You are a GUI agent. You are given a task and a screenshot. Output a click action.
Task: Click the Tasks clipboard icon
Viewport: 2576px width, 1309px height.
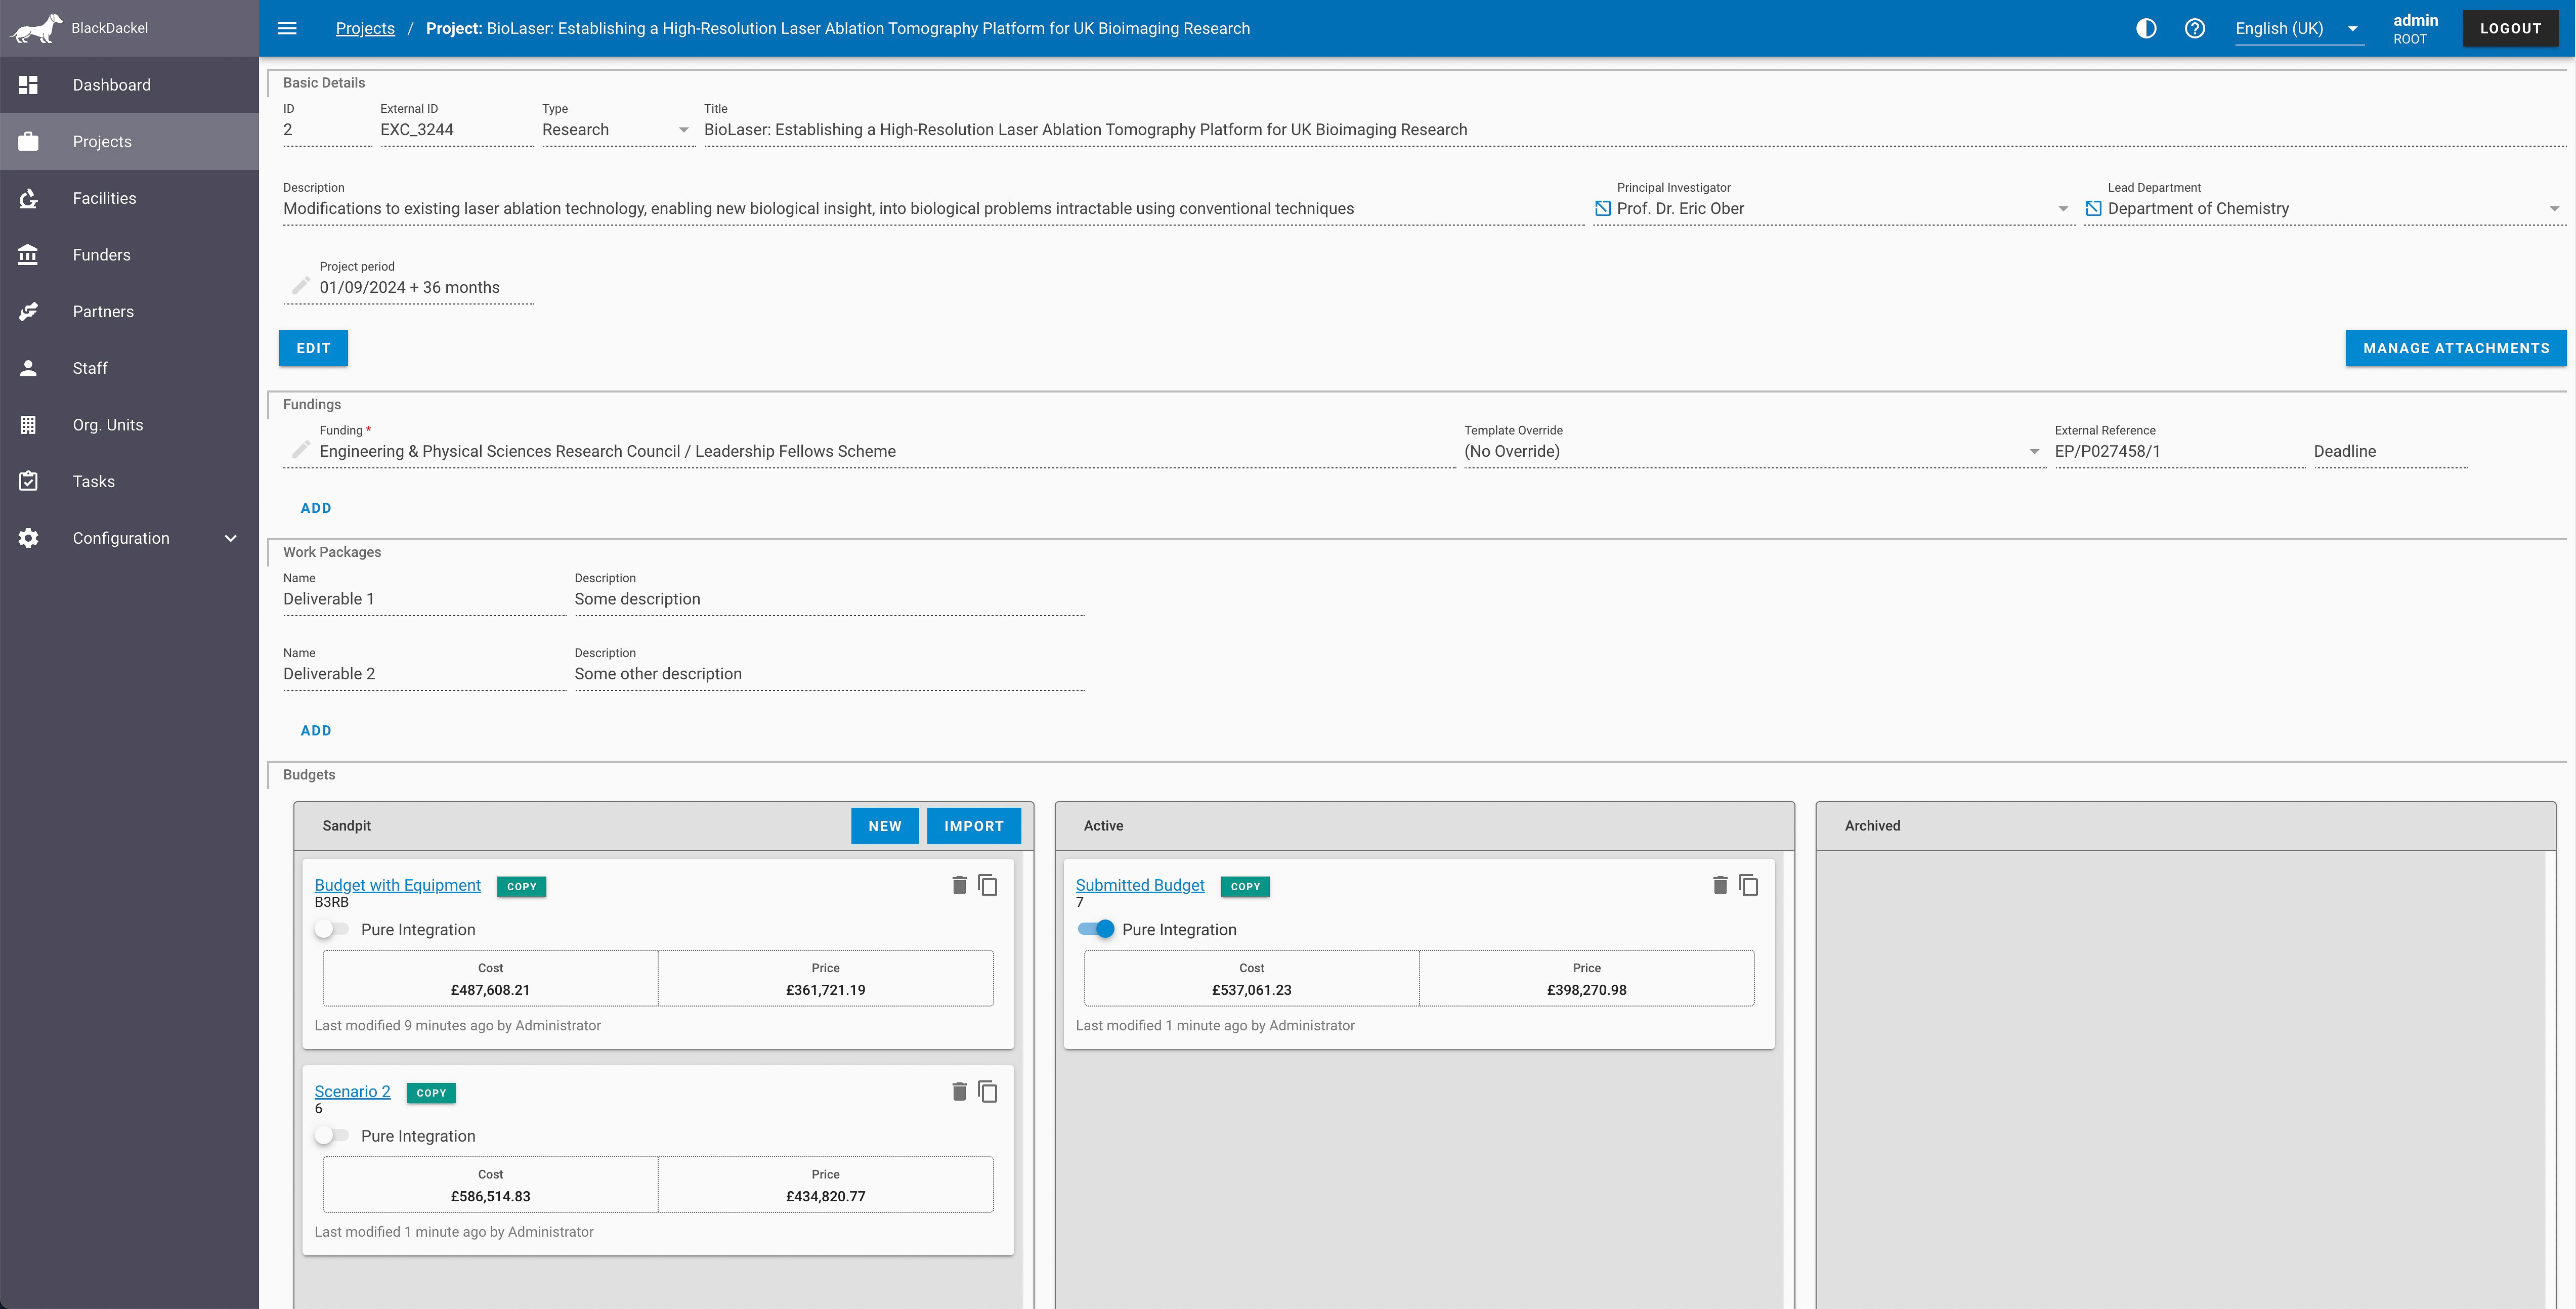[28, 481]
